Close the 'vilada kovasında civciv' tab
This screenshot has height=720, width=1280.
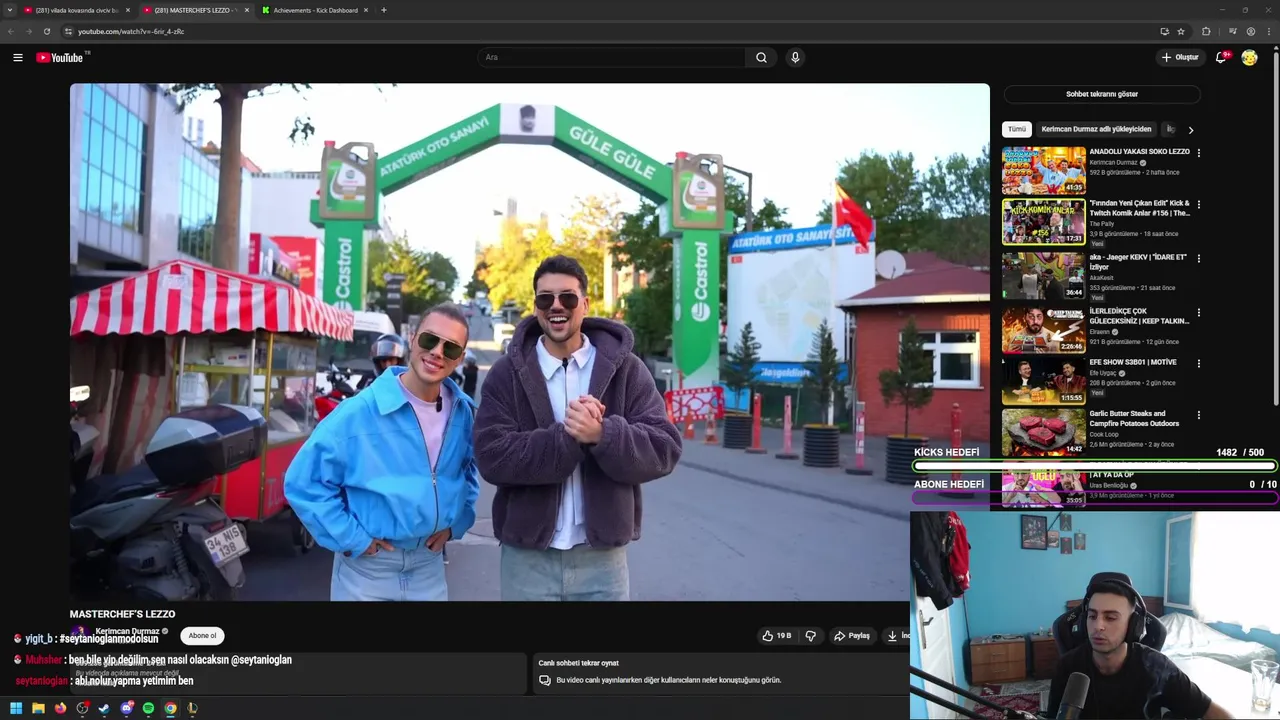coord(128,10)
